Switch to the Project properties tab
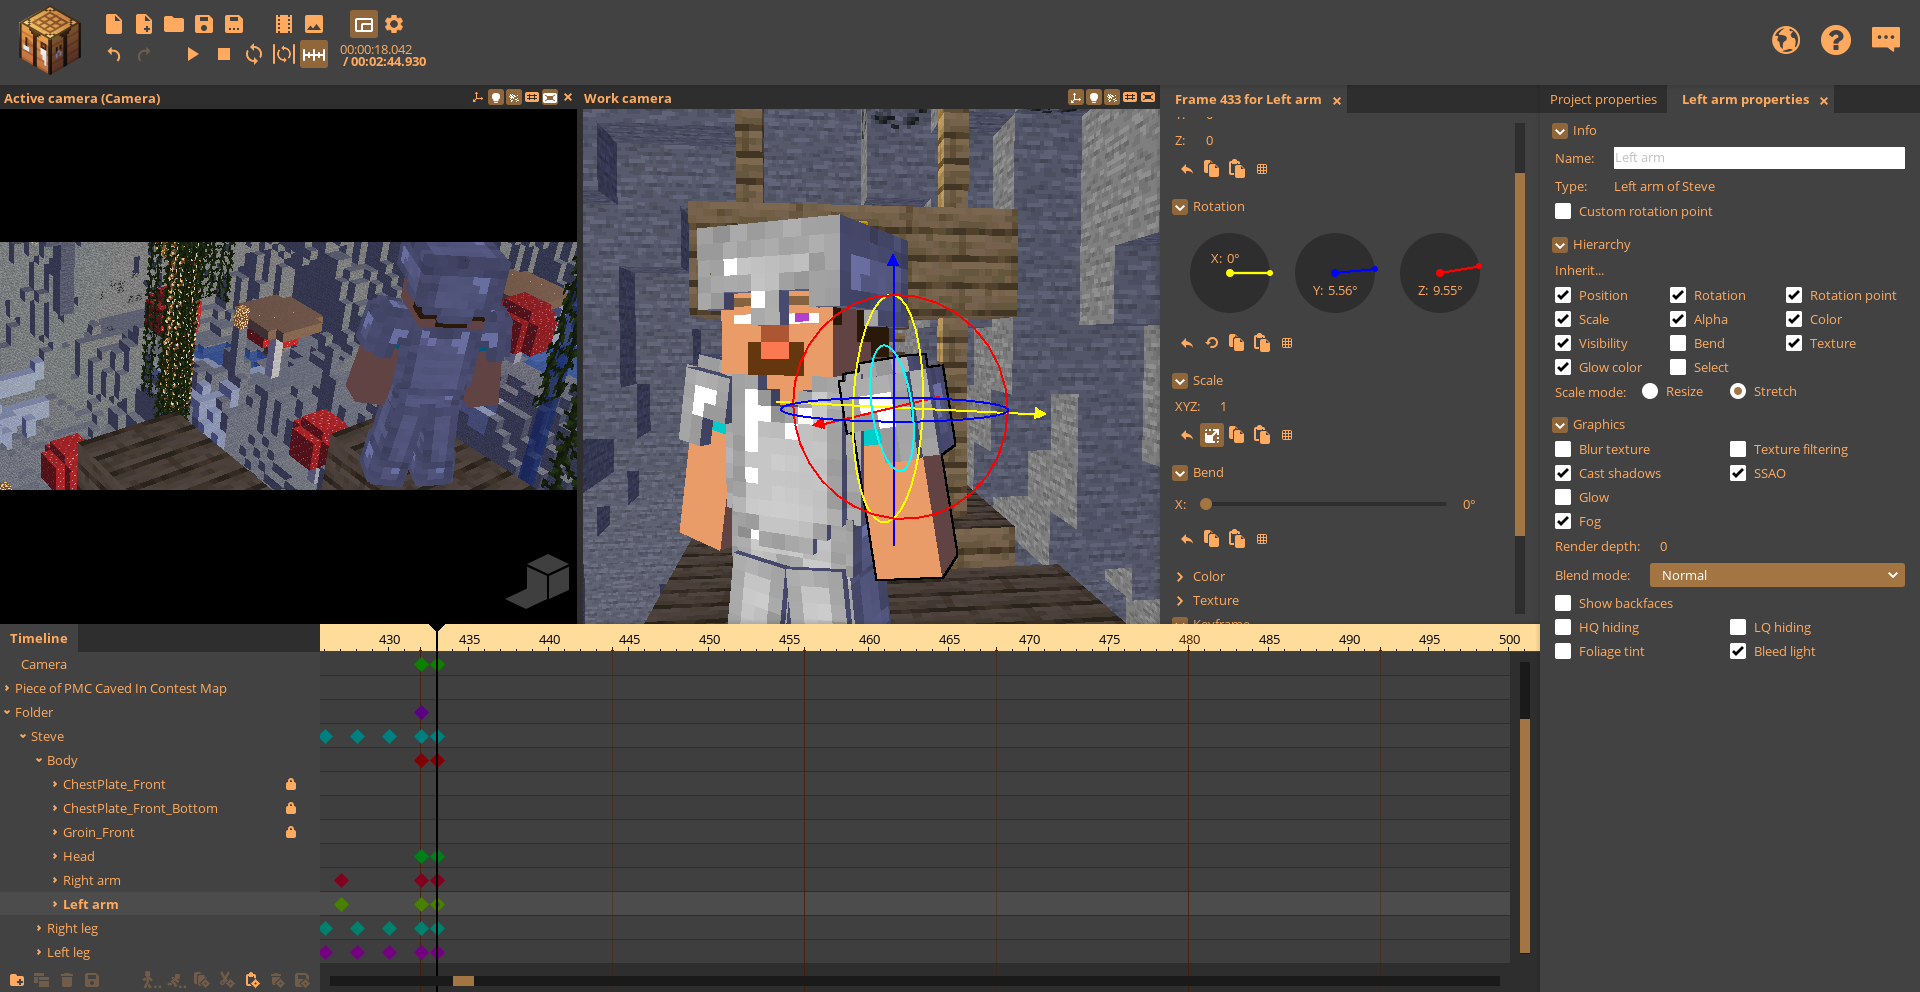This screenshot has width=1920, height=992. coord(1603,99)
